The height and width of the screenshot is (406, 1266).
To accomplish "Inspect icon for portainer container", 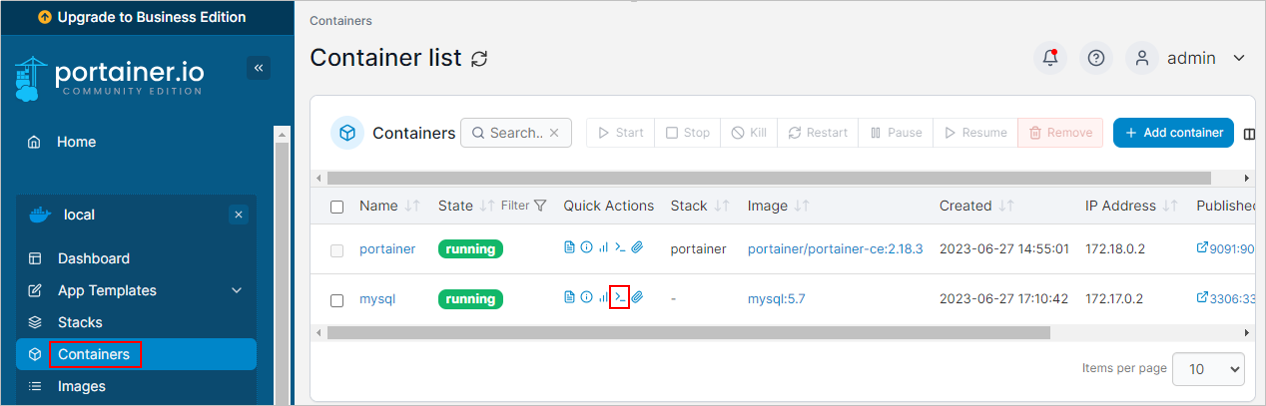I will (586, 248).
